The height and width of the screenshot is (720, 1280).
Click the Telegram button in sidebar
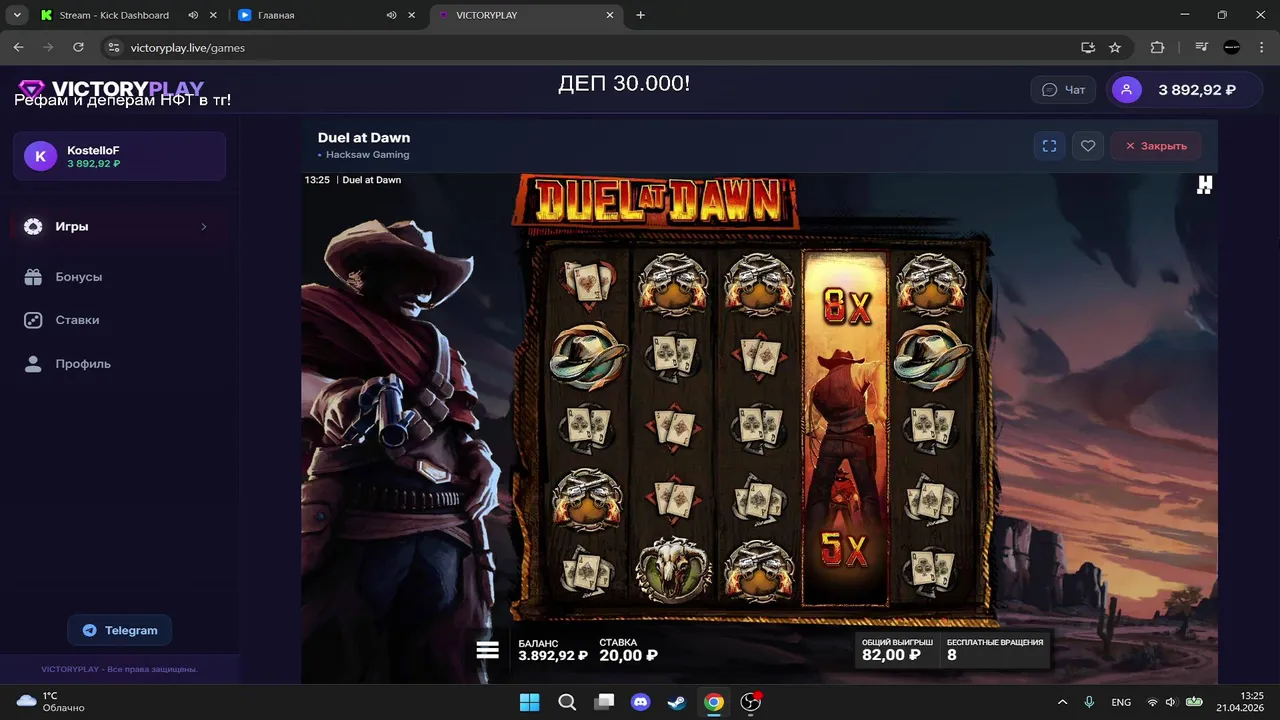tap(120, 630)
